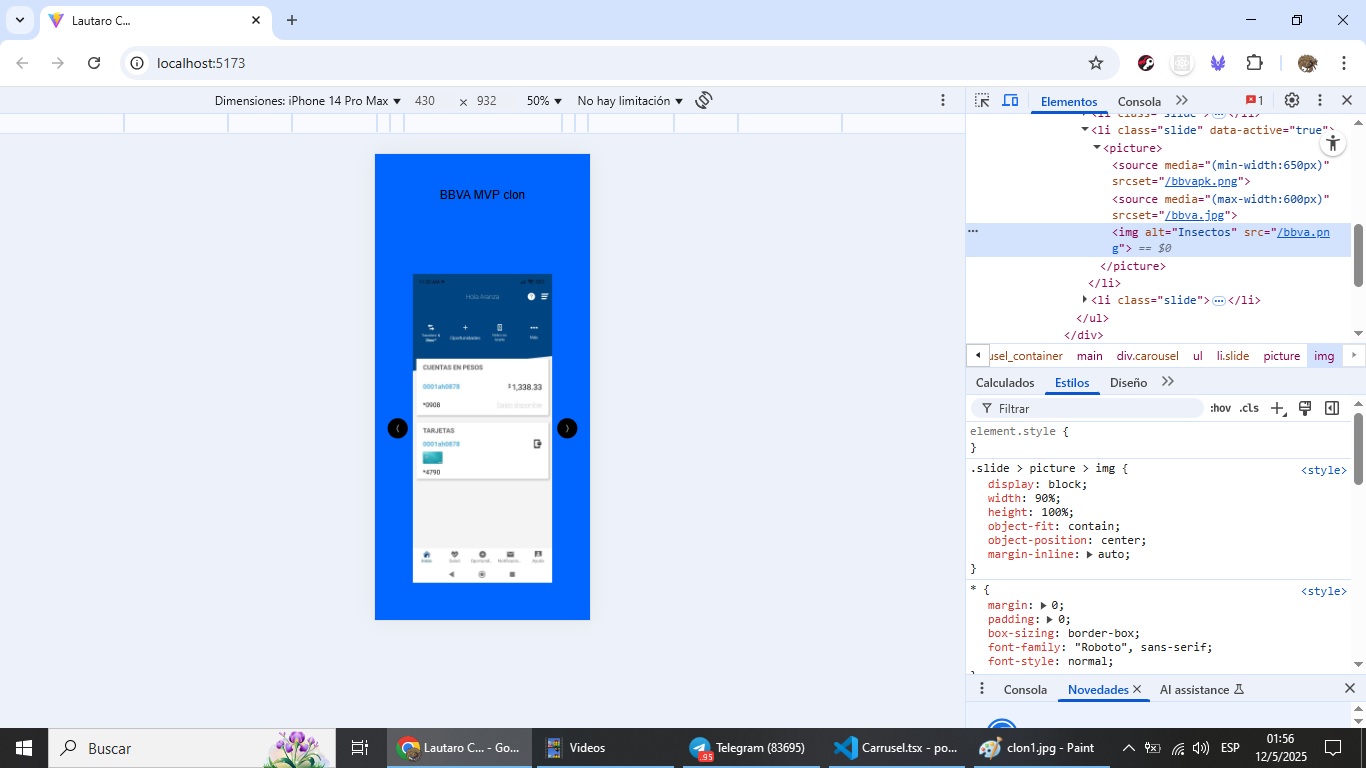The width and height of the screenshot is (1366, 768).
Task: Toggle the rendering emulations brush icon
Action: pyautogui.click(x=1304, y=408)
